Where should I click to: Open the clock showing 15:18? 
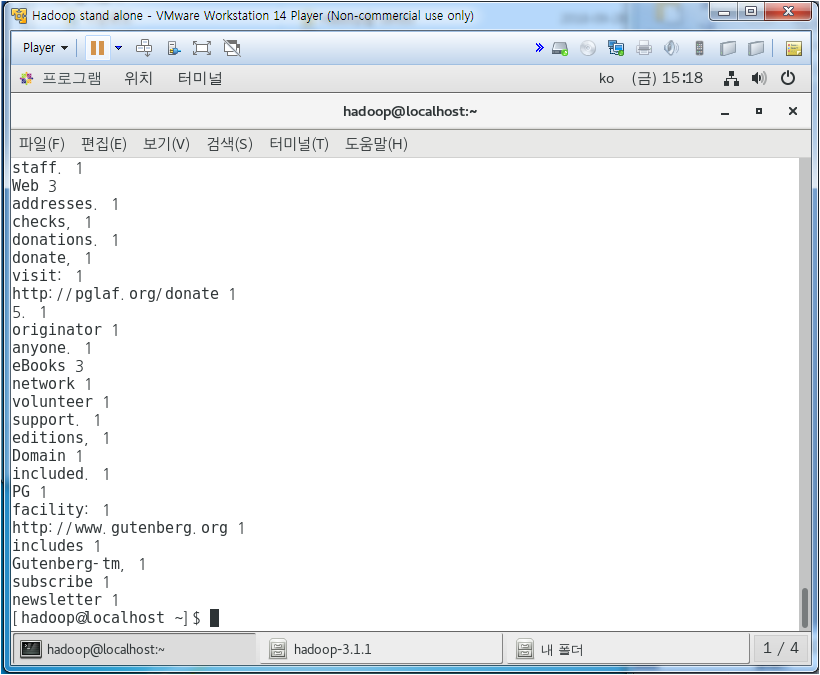(667, 78)
